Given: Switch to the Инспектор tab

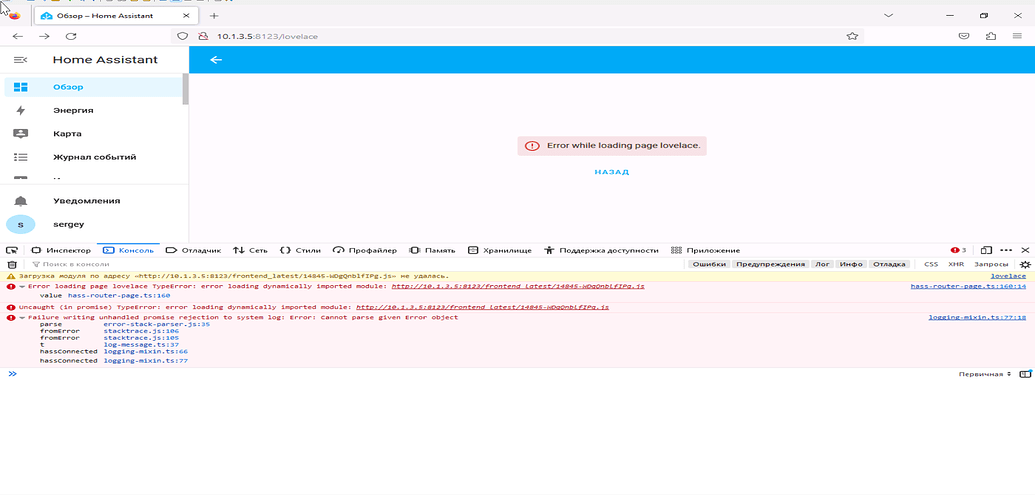Looking at the screenshot, I should pos(61,250).
